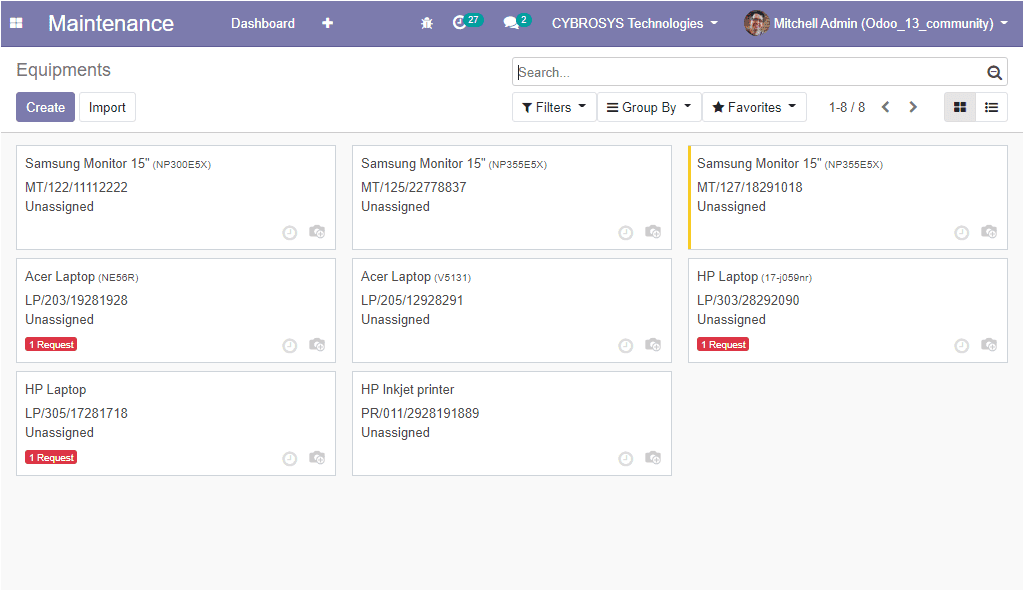Clock activity icon on LP/203/19281928 card
Screen dimensions: 1024x591
click(x=289, y=345)
